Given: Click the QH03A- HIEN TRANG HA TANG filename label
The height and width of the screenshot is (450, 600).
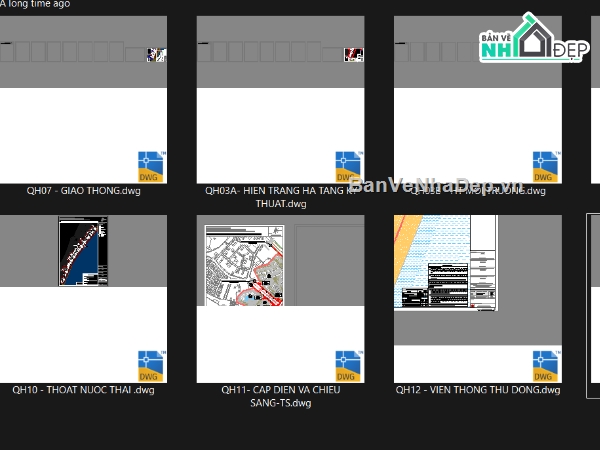Looking at the screenshot, I should pyautogui.click(x=280, y=197).
